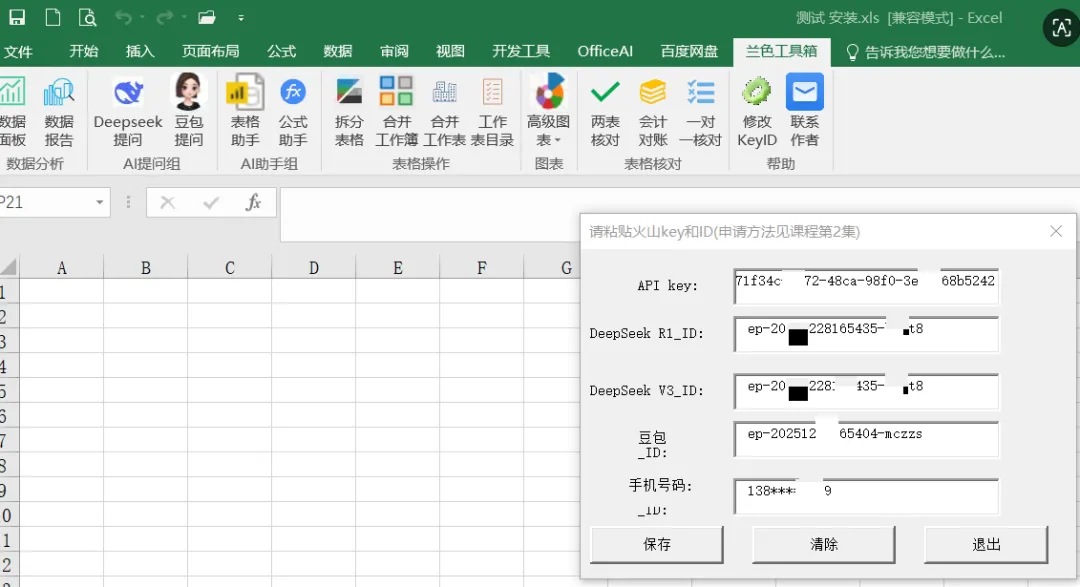Switch to the 页面布局 page layout tab
Viewport: 1080px width, 587px height.
tap(211, 52)
